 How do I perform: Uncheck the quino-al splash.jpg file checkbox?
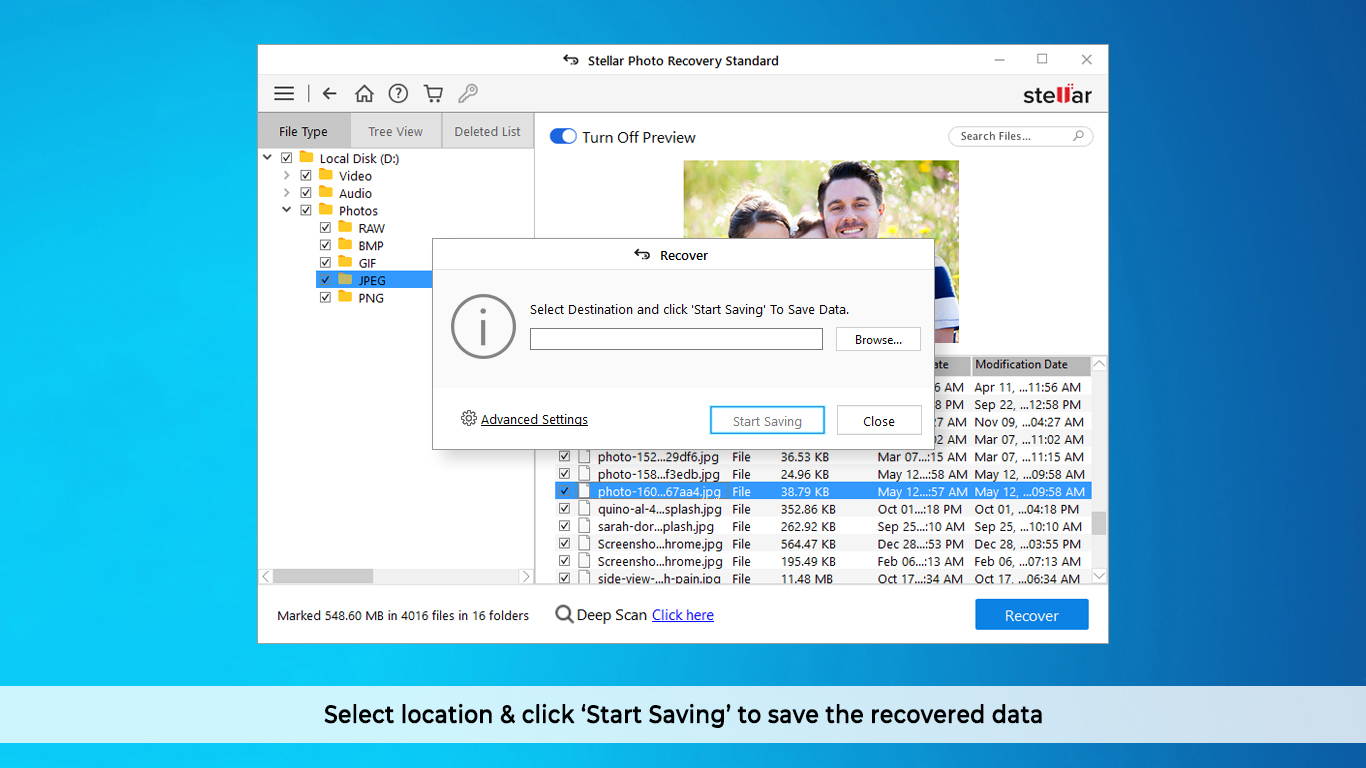tap(564, 509)
